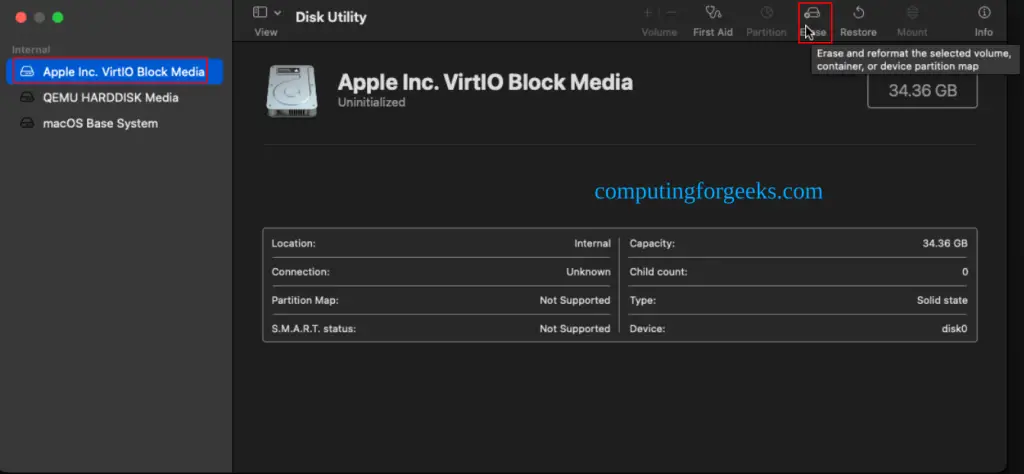Image resolution: width=1024 pixels, height=474 pixels.
Task: Run First Aid on the selected disk
Action: pos(713,12)
